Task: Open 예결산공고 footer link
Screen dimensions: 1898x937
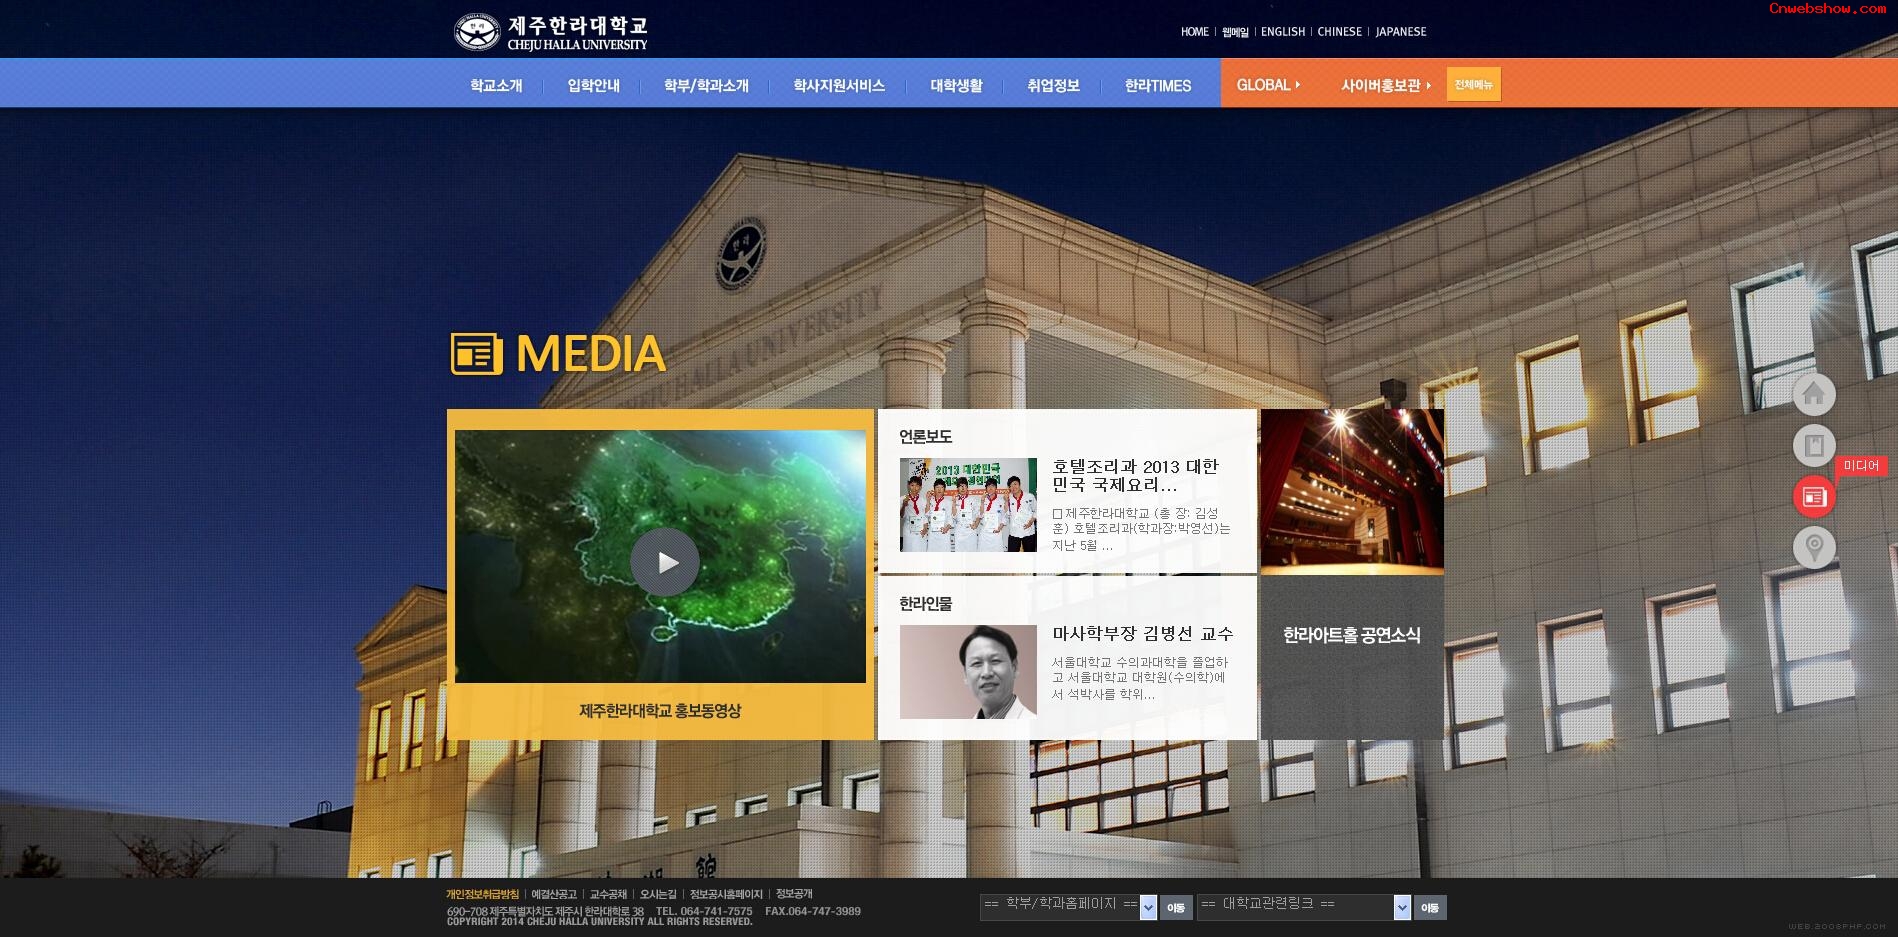Action: [554, 894]
